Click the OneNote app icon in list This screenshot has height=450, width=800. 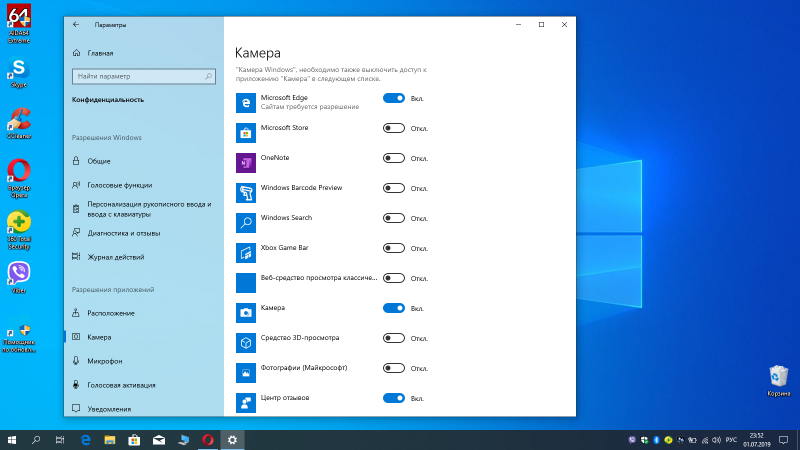pyautogui.click(x=246, y=162)
